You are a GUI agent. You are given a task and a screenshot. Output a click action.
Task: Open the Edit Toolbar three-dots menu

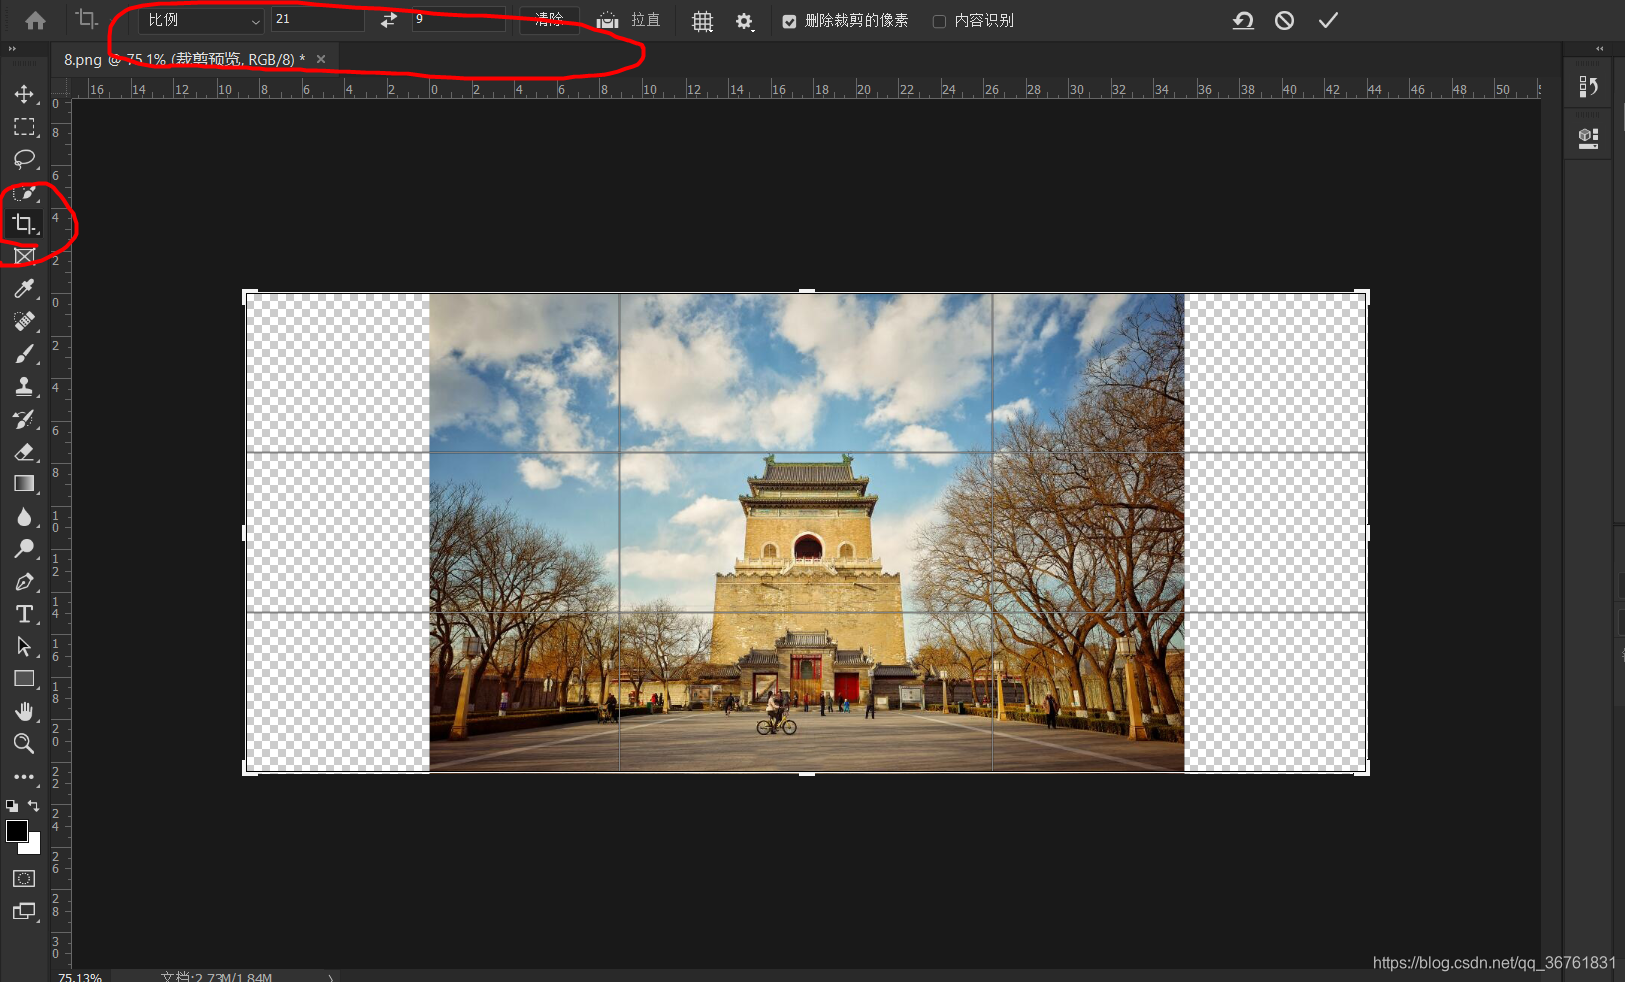tap(24, 776)
